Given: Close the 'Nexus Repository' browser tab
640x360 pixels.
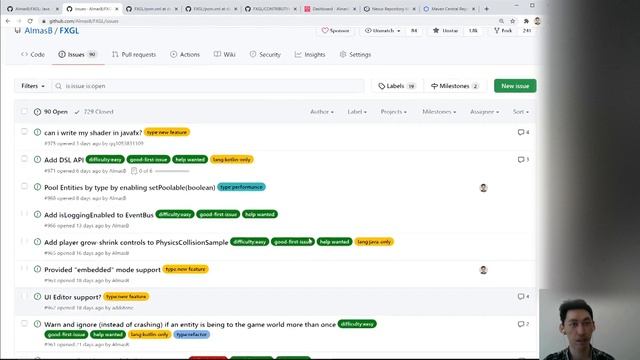Looking at the screenshot, I should (x=414, y=9).
